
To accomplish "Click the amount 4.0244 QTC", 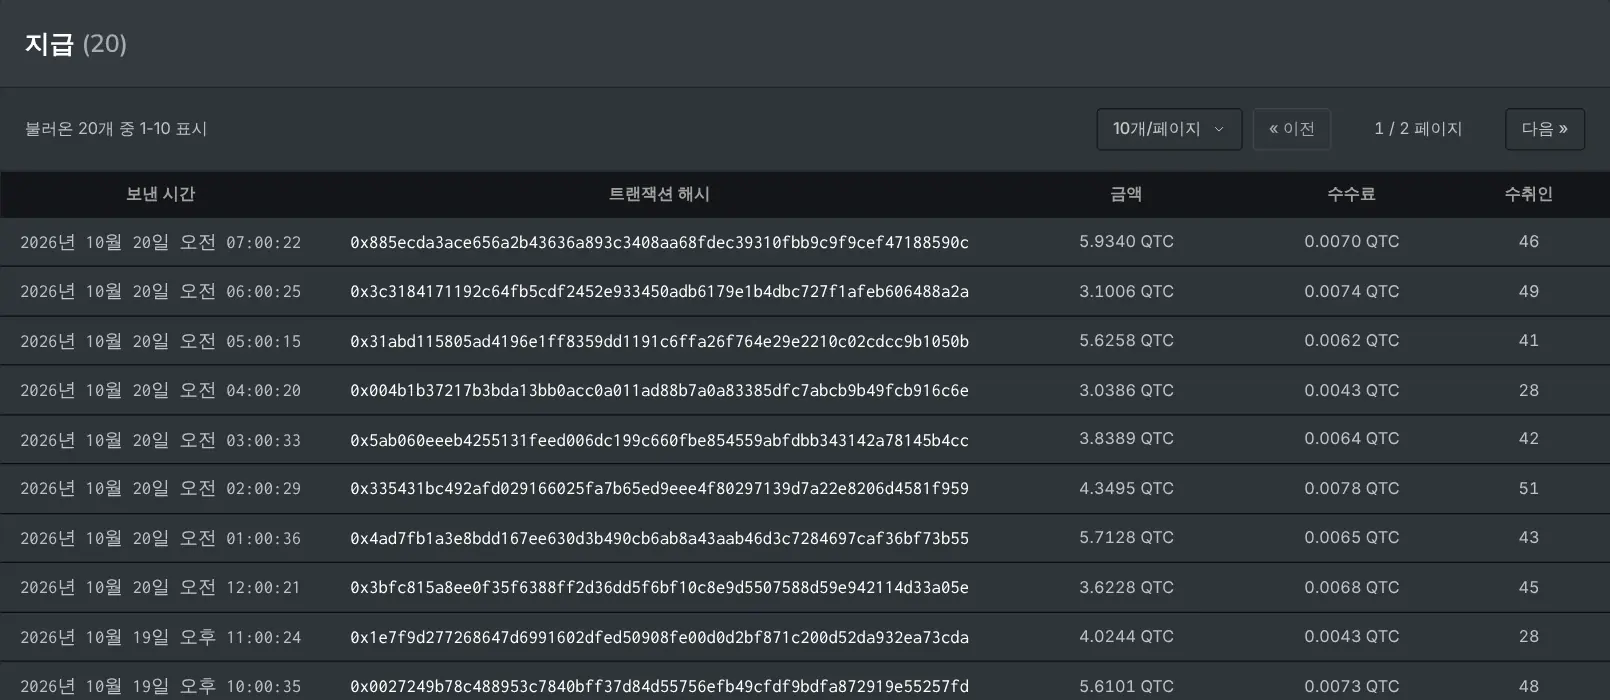I will click(x=1126, y=637).
